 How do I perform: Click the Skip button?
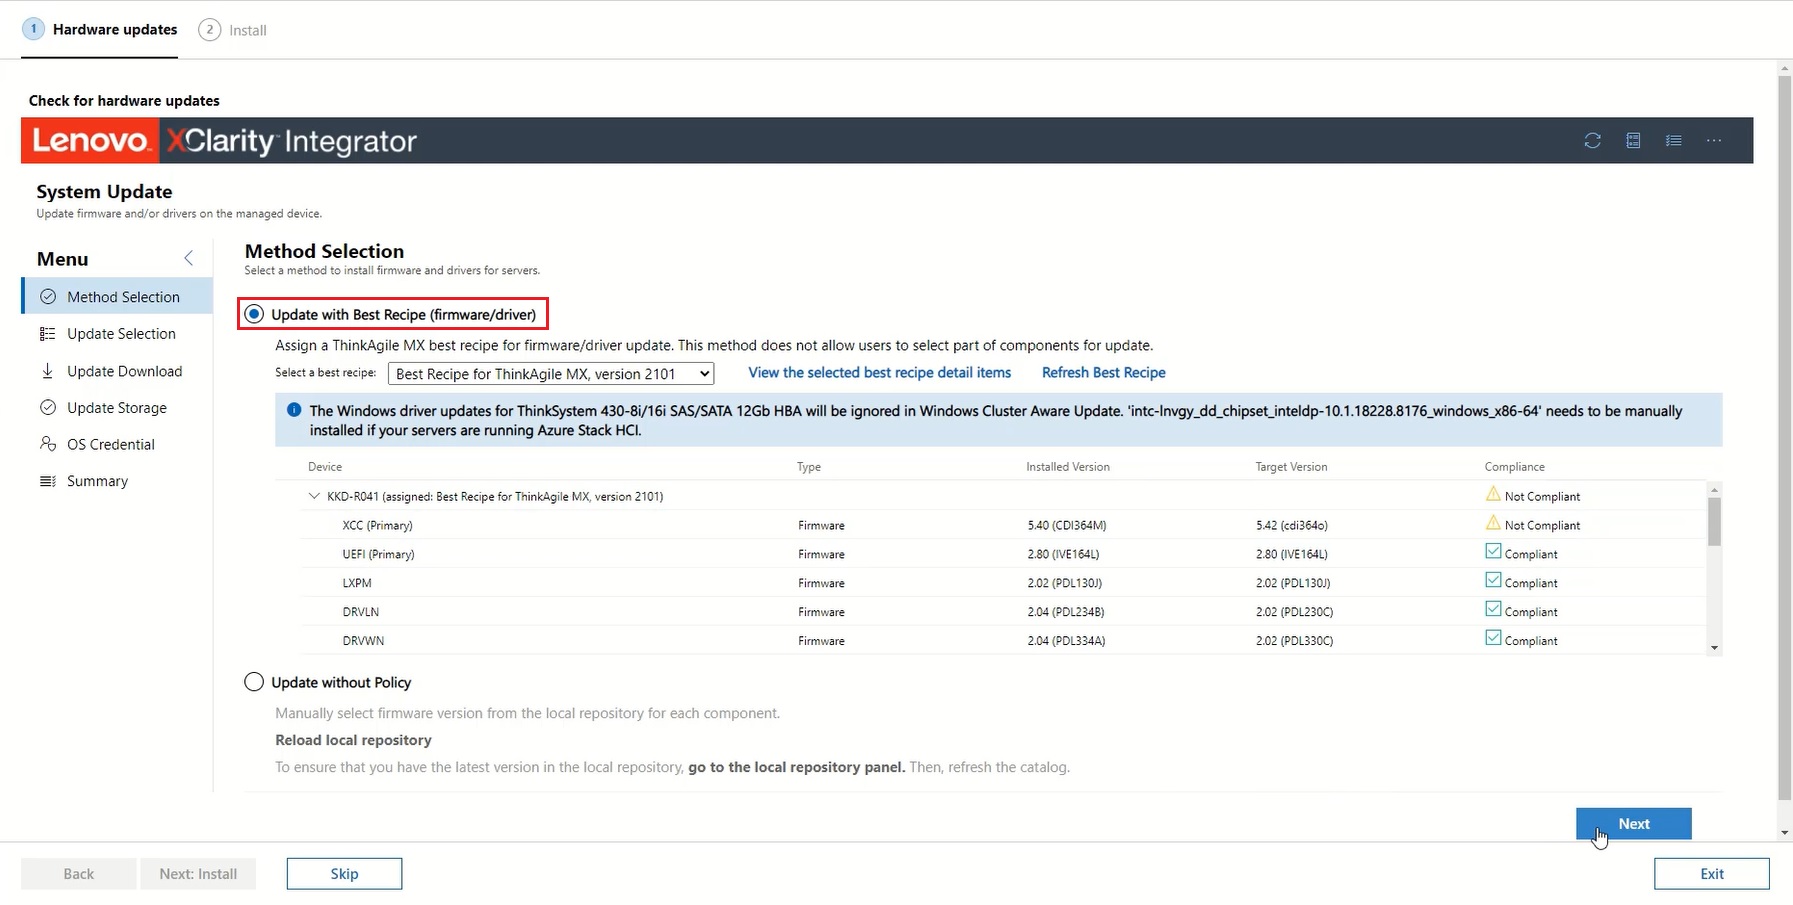[x=344, y=874]
